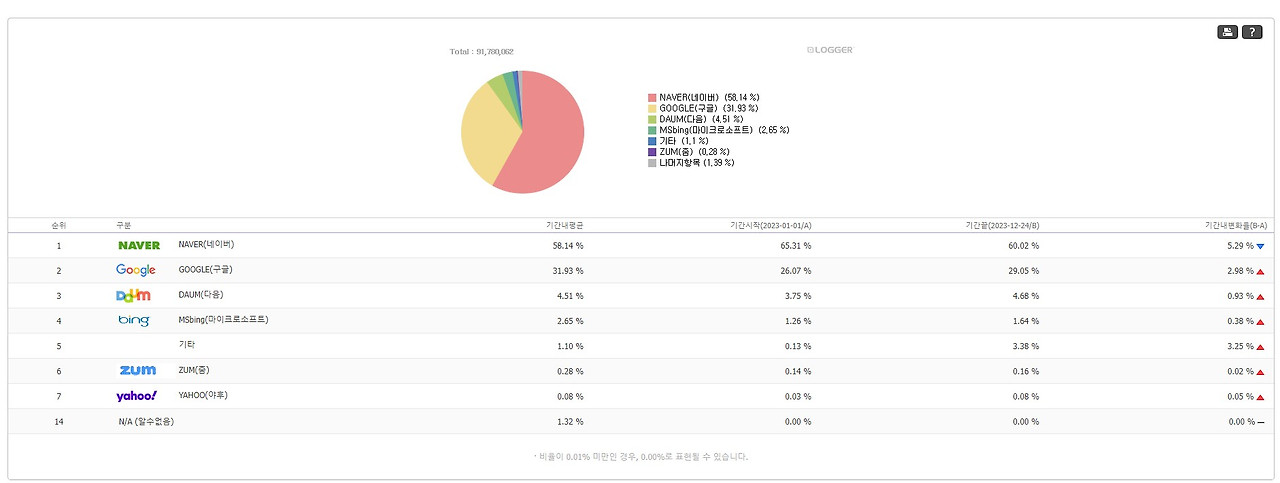Screen dimensions: 1280x483
Task: Click the 26.07 % period start cell
Action: [x=795, y=271]
